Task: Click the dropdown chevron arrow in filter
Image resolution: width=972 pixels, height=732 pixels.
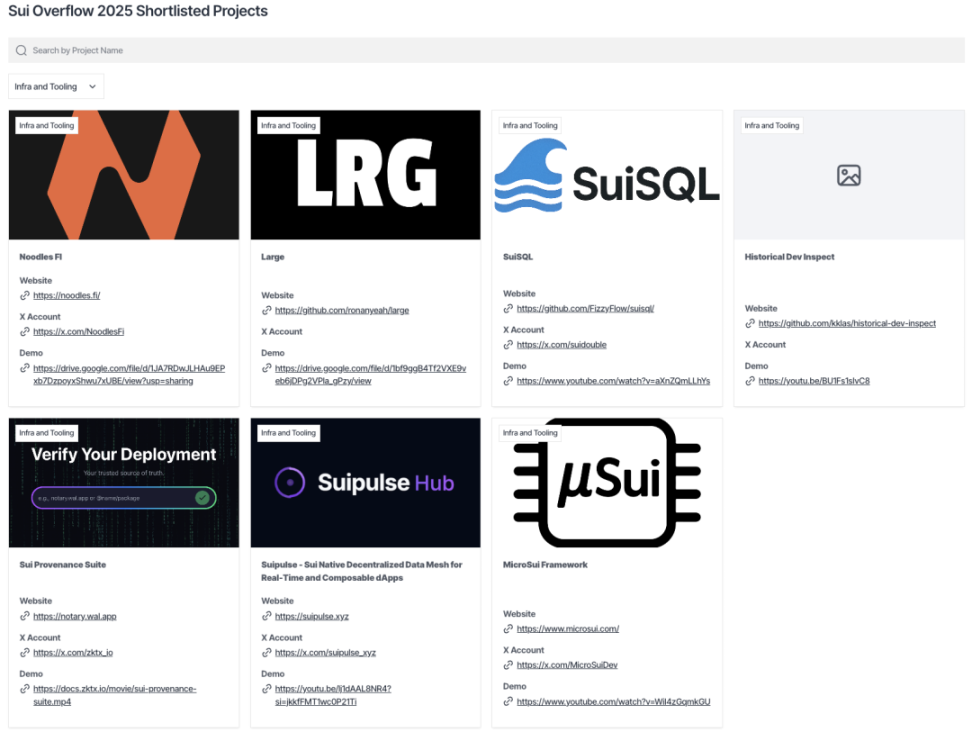Action: 92,87
